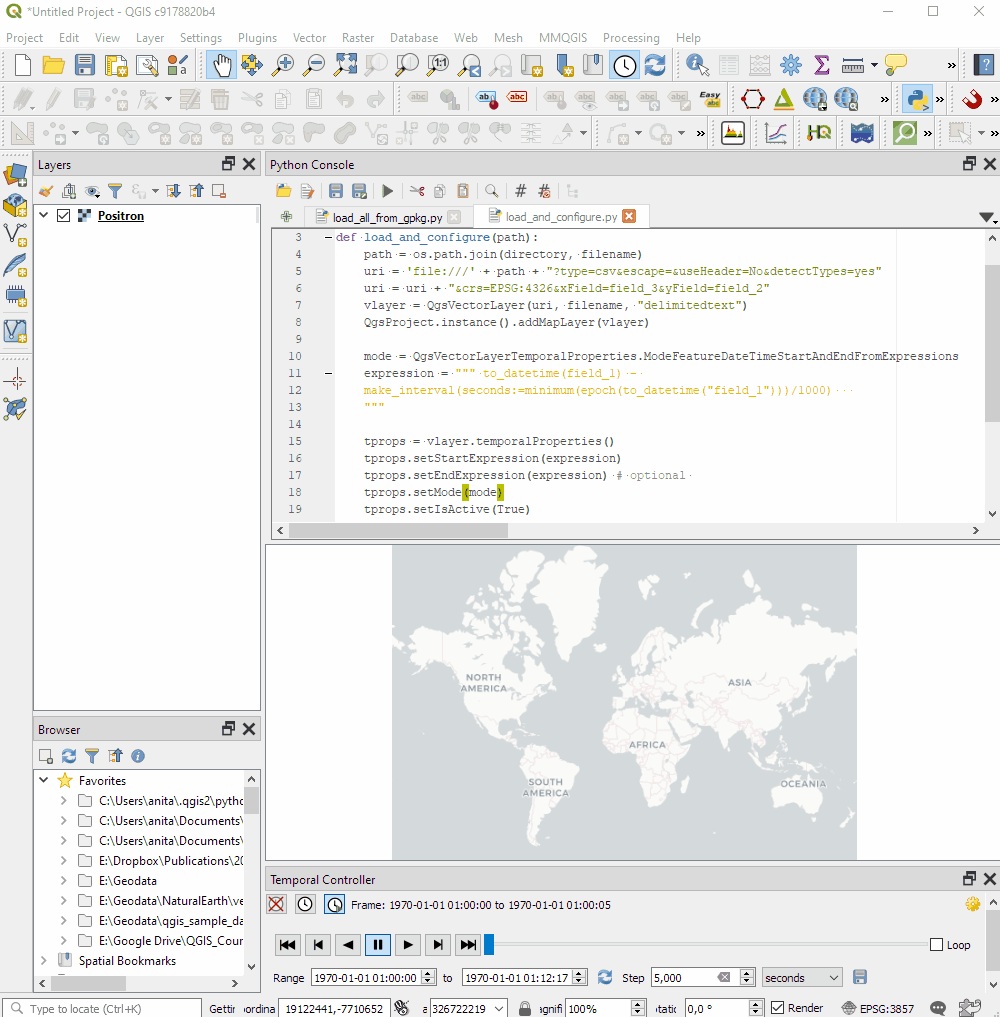Select the Identify Features tool

(697, 66)
